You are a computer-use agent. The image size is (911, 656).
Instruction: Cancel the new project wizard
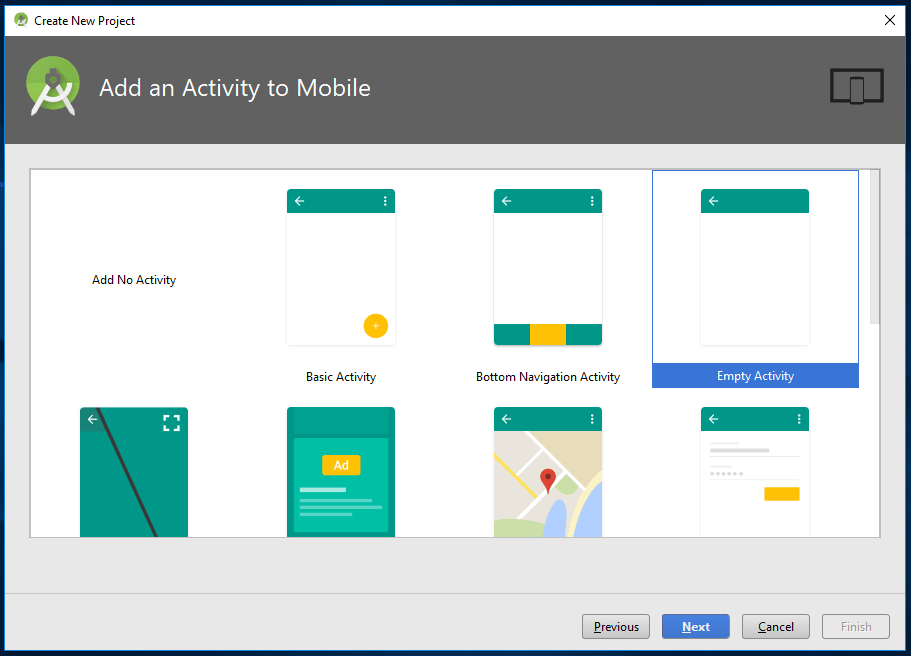pos(776,627)
